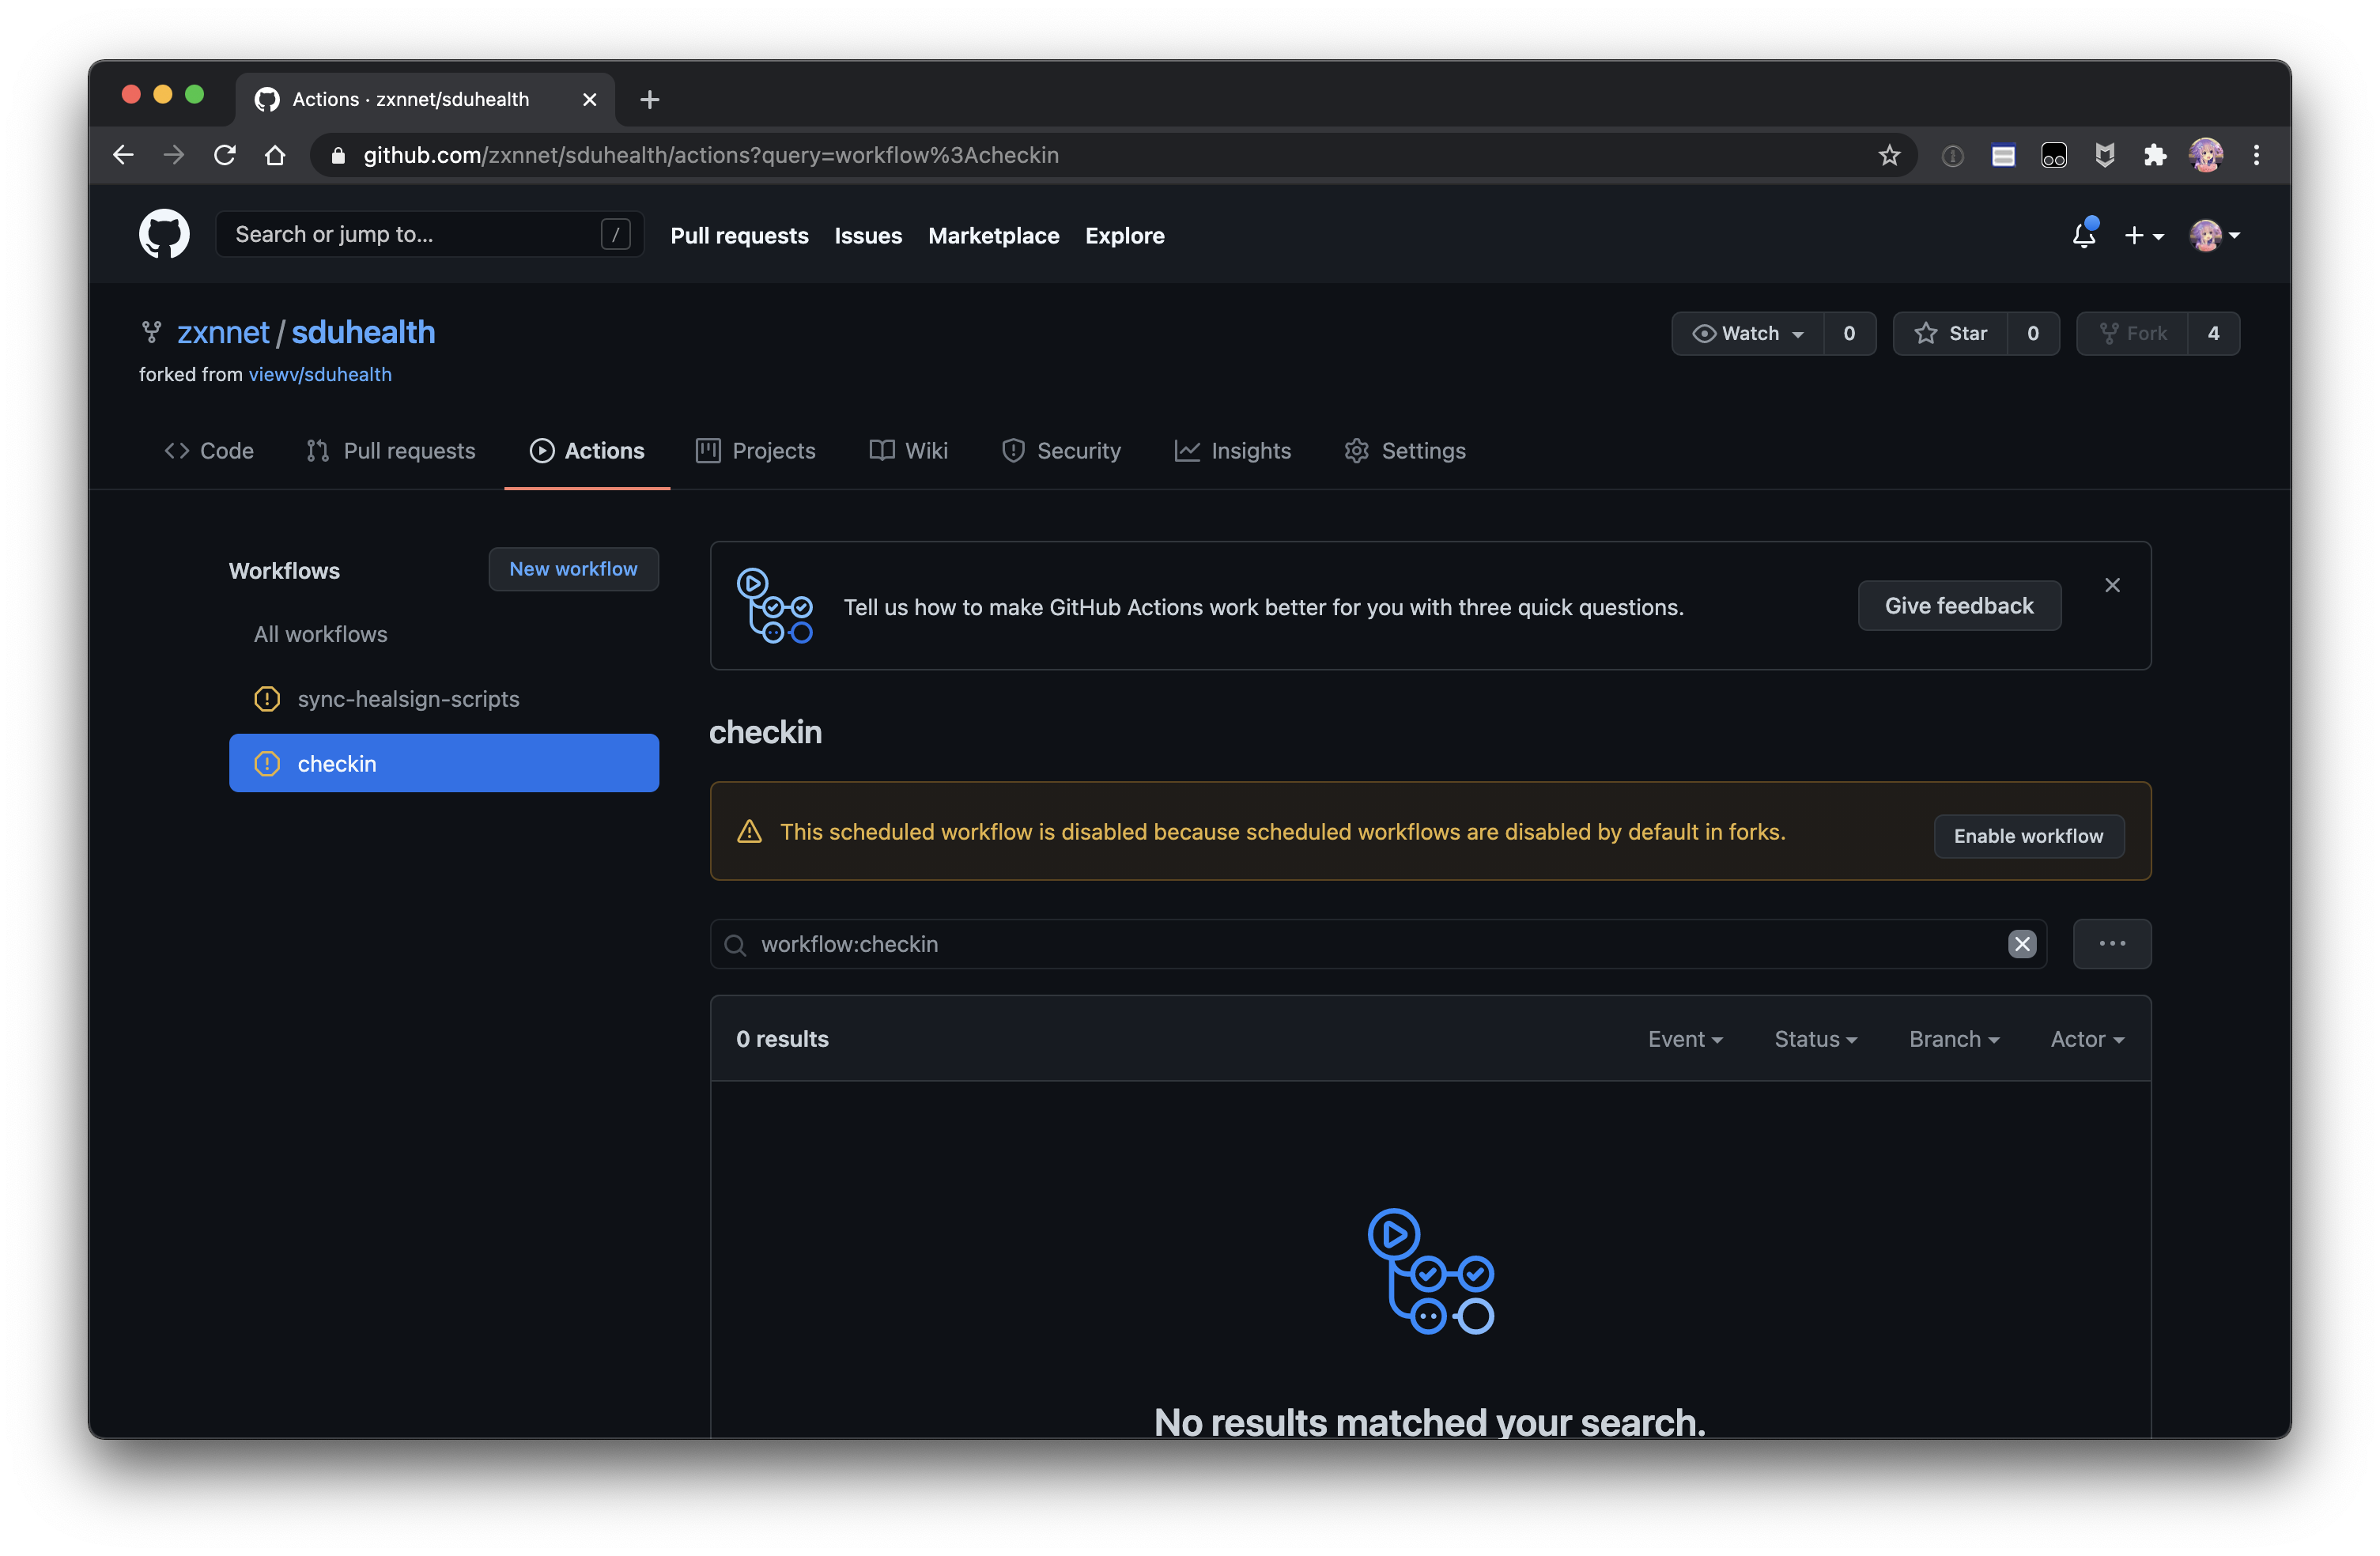Open the Branch filter dropdown

1952,1038
